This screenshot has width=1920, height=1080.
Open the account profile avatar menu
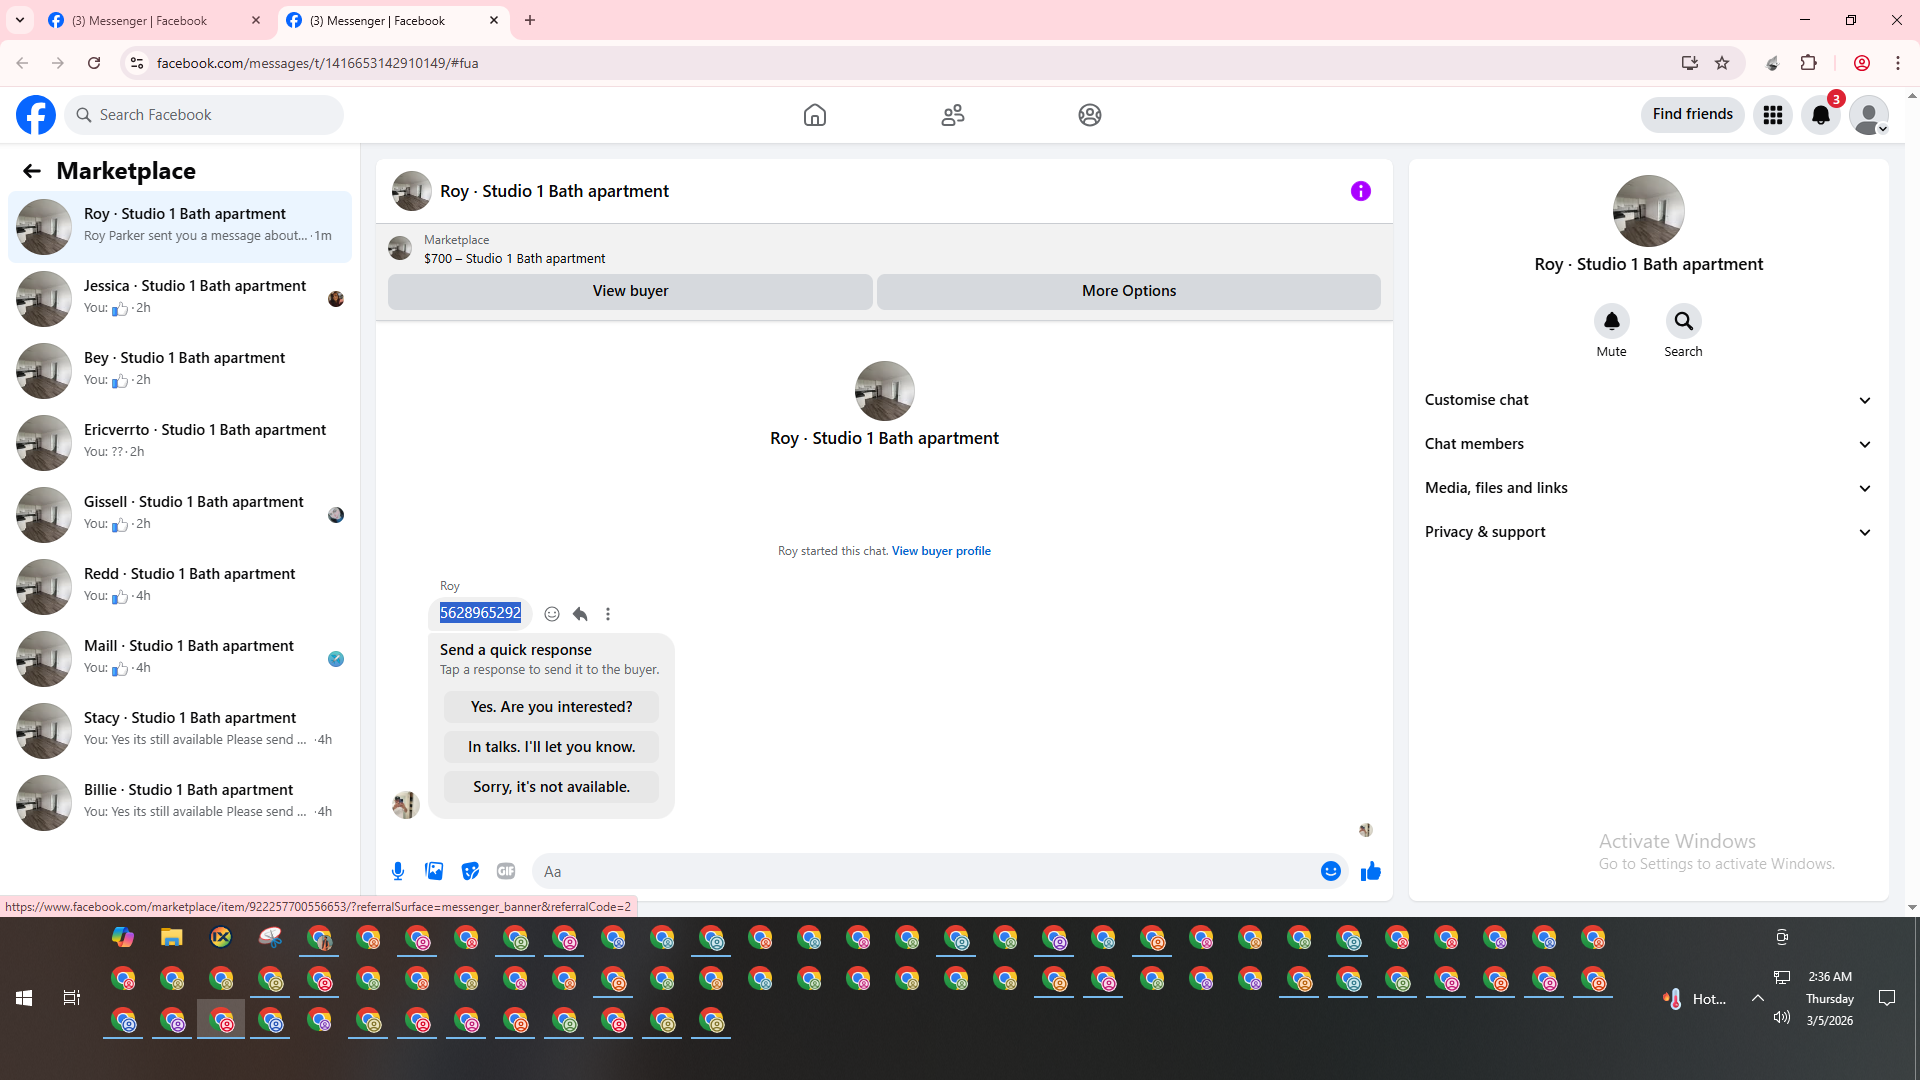pyautogui.click(x=1869, y=115)
